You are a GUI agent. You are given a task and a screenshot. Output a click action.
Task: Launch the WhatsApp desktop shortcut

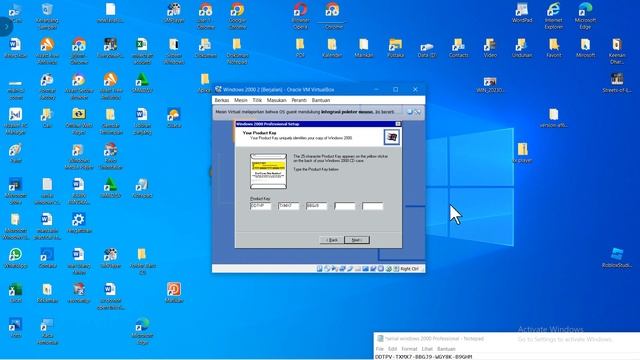tap(16, 258)
